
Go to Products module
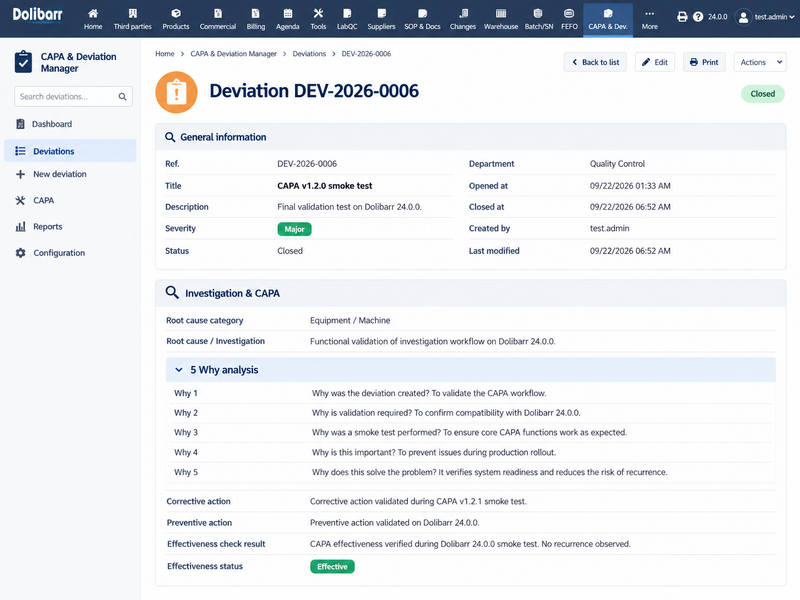tap(176, 19)
